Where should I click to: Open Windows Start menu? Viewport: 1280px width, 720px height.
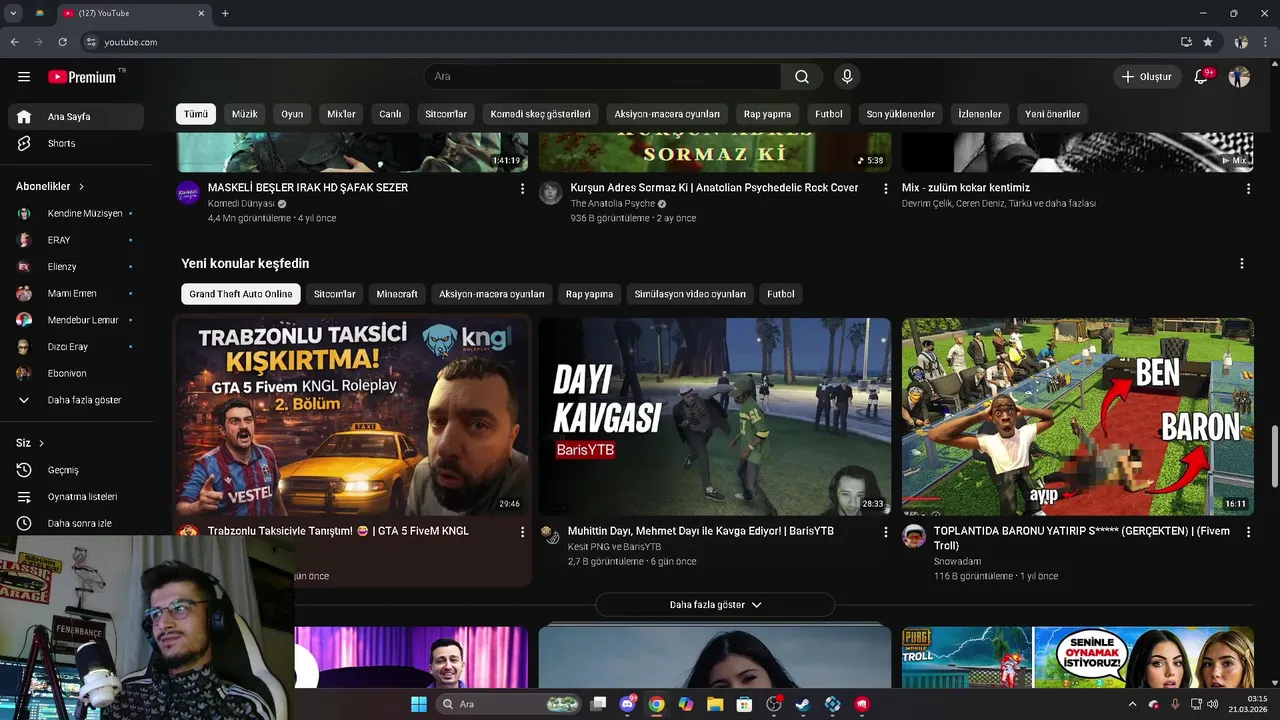point(418,704)
